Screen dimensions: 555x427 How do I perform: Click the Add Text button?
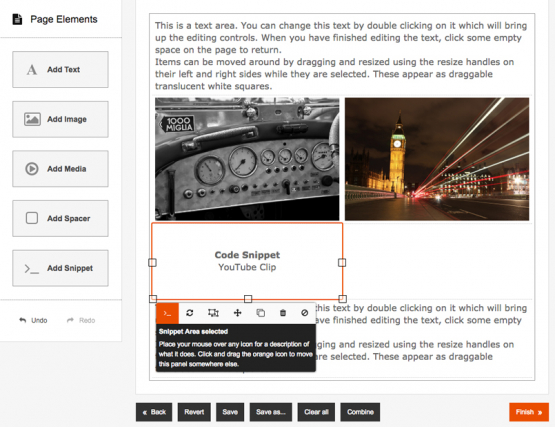(61, 69)
